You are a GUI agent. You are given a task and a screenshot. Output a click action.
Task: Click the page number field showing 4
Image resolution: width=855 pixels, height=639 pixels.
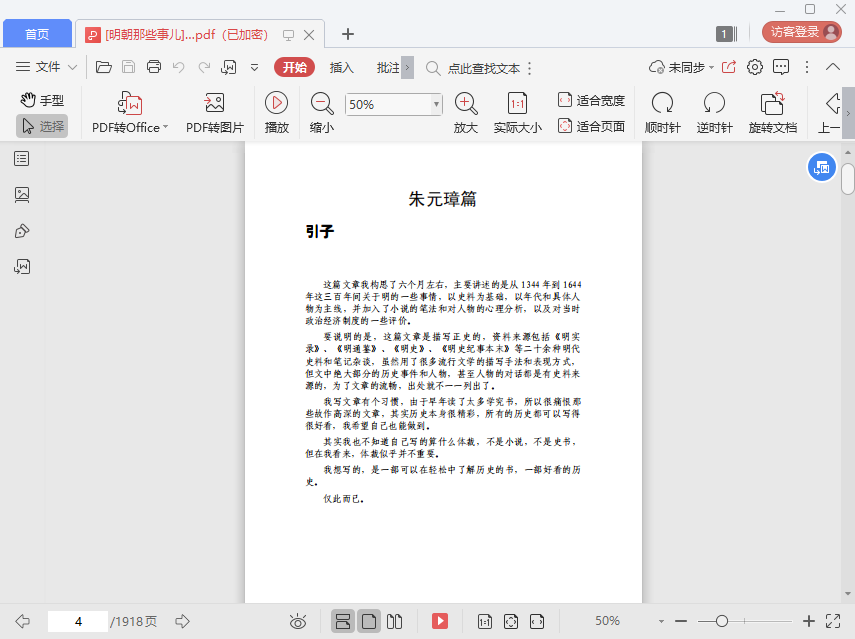[x=78, y=622]
